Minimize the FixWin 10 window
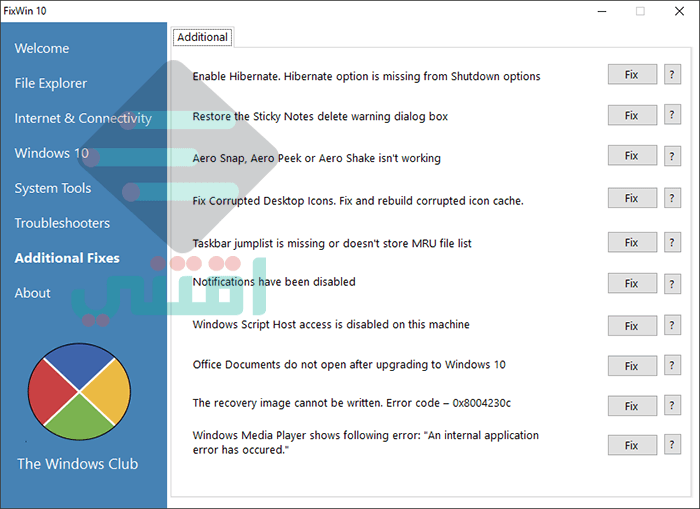 pyautogui.click(x=602, y=11)
